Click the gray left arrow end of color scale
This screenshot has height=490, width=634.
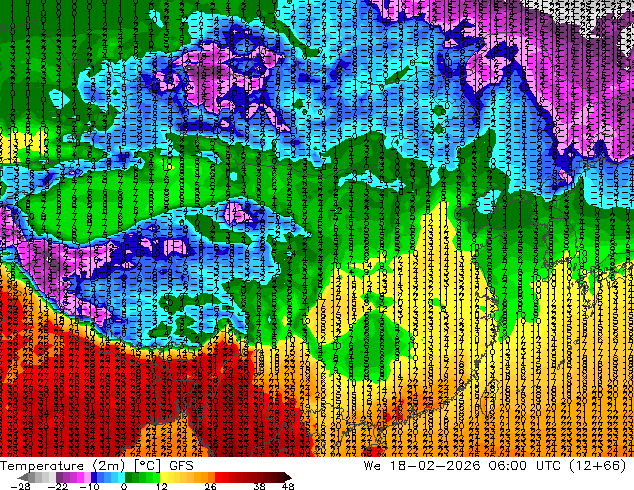click(x=23, y=477)
